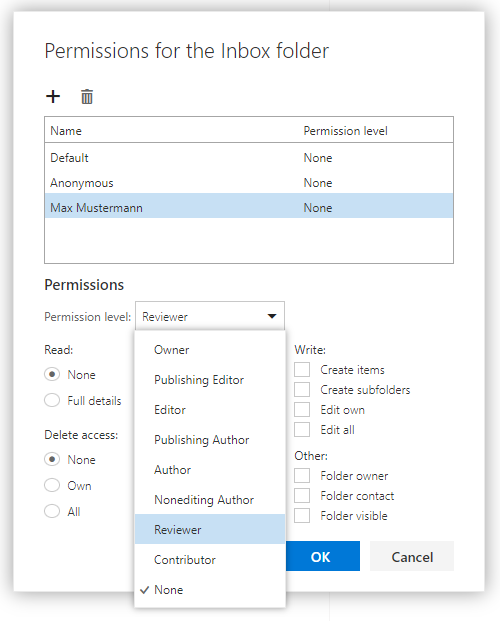This screenshot has width=500, height=621.
Task: Select the All delete access radio
Action: click(52, 511)
